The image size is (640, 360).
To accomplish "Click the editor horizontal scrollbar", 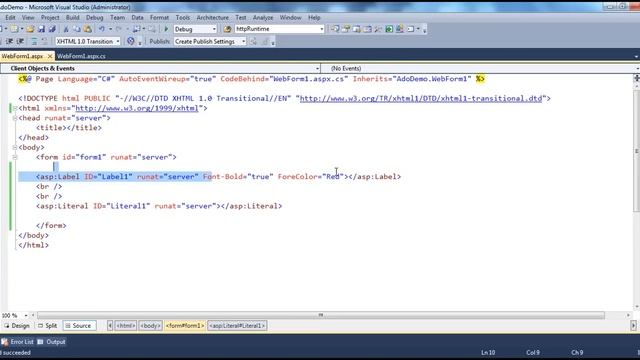I will (321, 316).
